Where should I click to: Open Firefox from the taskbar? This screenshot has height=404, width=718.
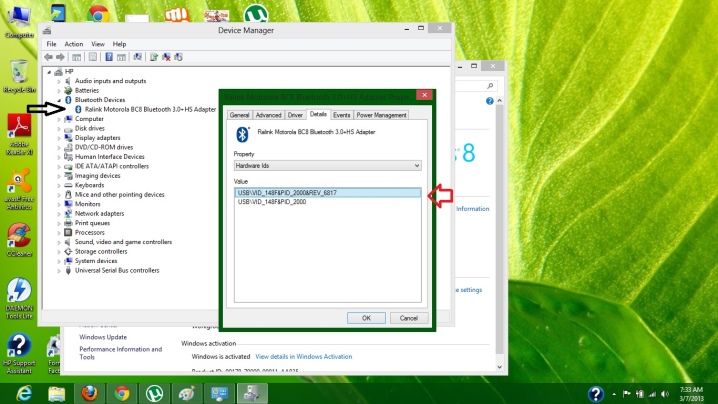[x=89, y=393]
